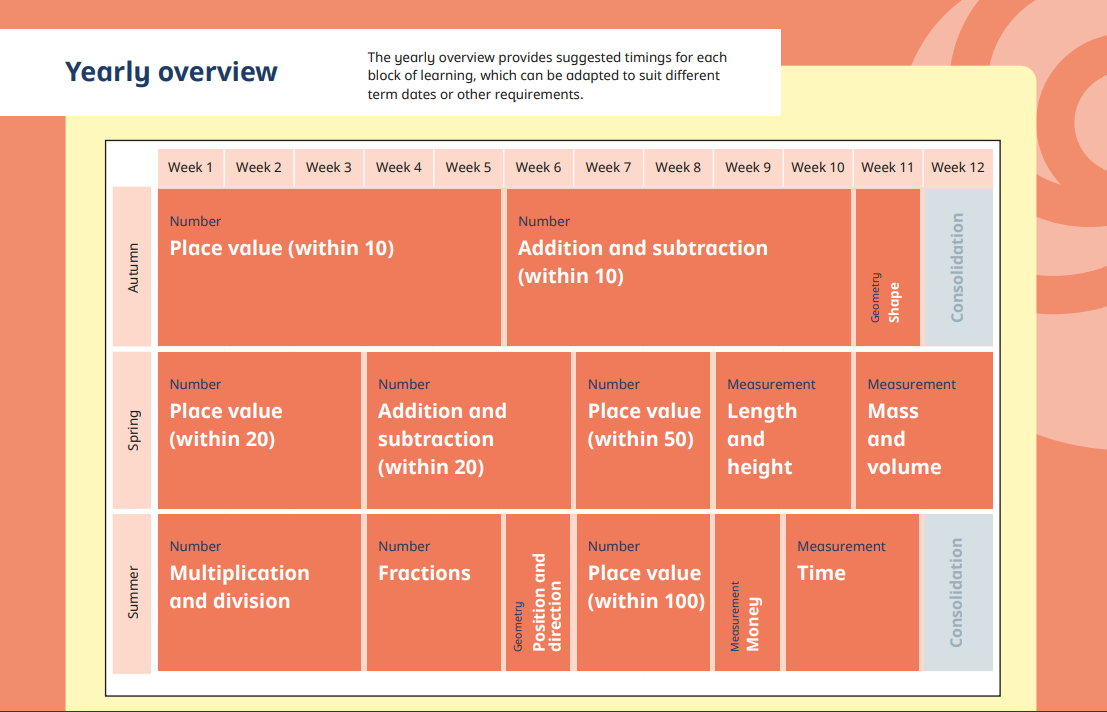Select the "Week 10" column header
This screenshot has height=712, width=1107.
[x=818, y=167]
